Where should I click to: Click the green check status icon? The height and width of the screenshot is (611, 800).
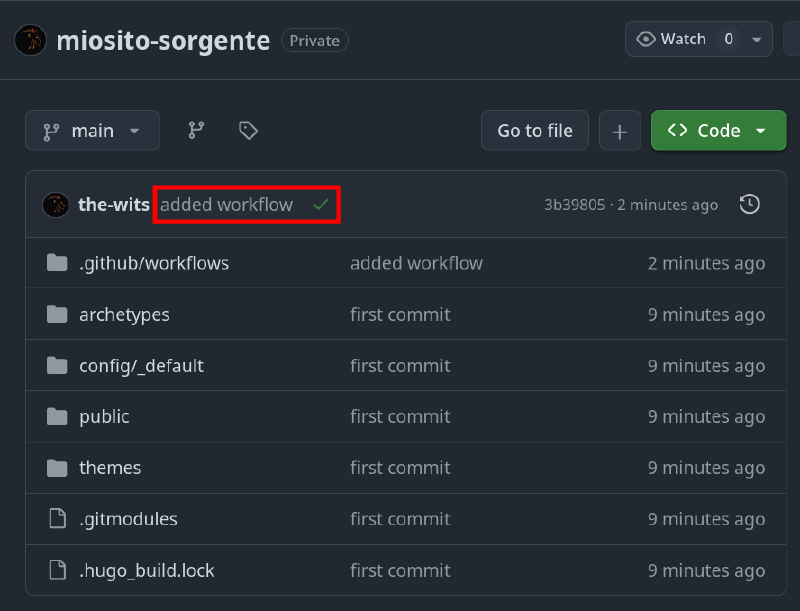321,205
